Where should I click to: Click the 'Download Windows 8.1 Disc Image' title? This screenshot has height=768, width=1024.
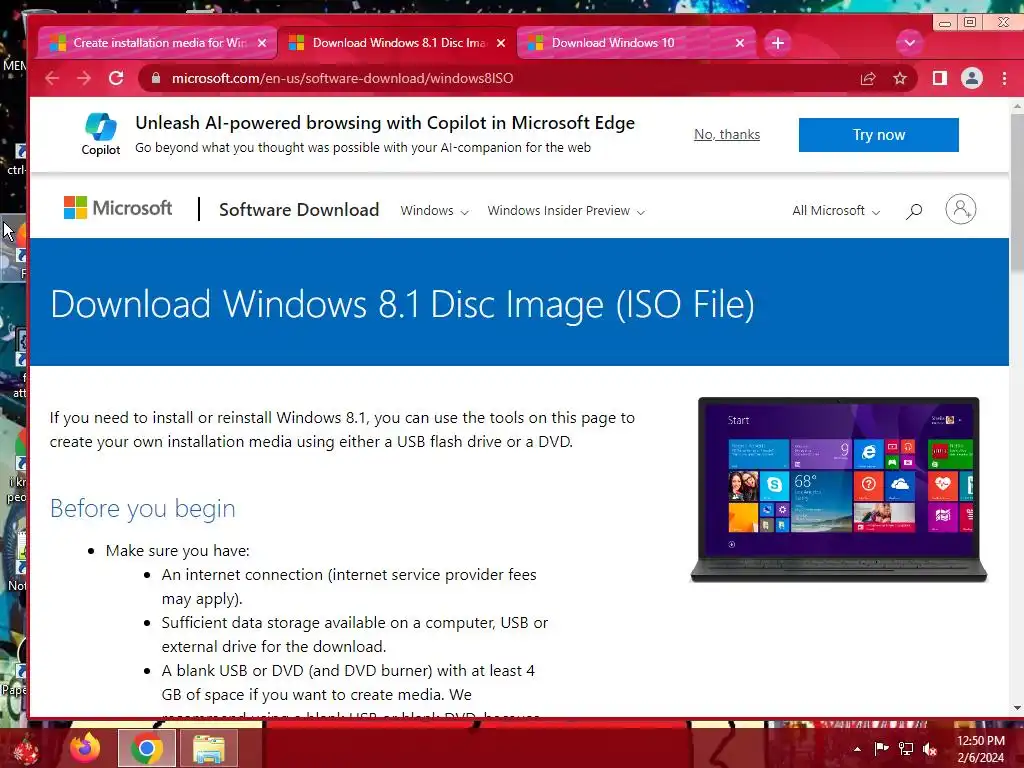click(x=402, y=304)
